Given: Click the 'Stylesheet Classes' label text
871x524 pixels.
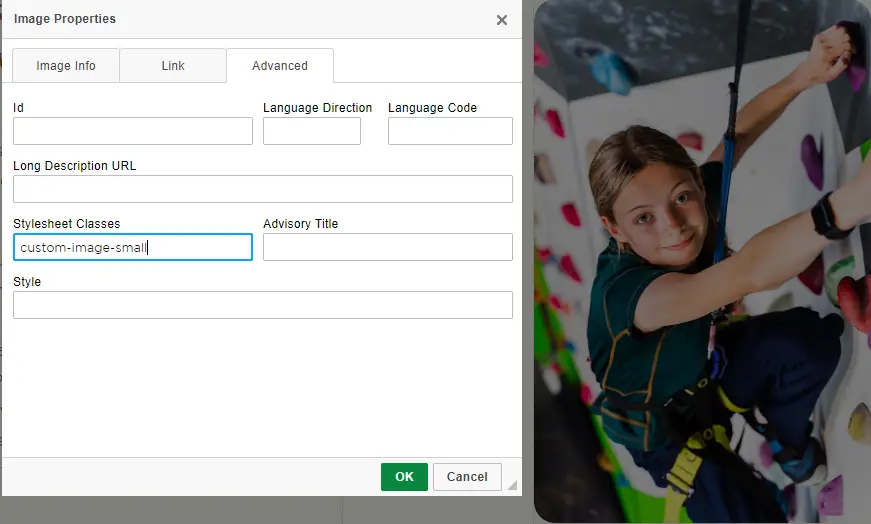Looking at the screenshot, I should point(67,224).
